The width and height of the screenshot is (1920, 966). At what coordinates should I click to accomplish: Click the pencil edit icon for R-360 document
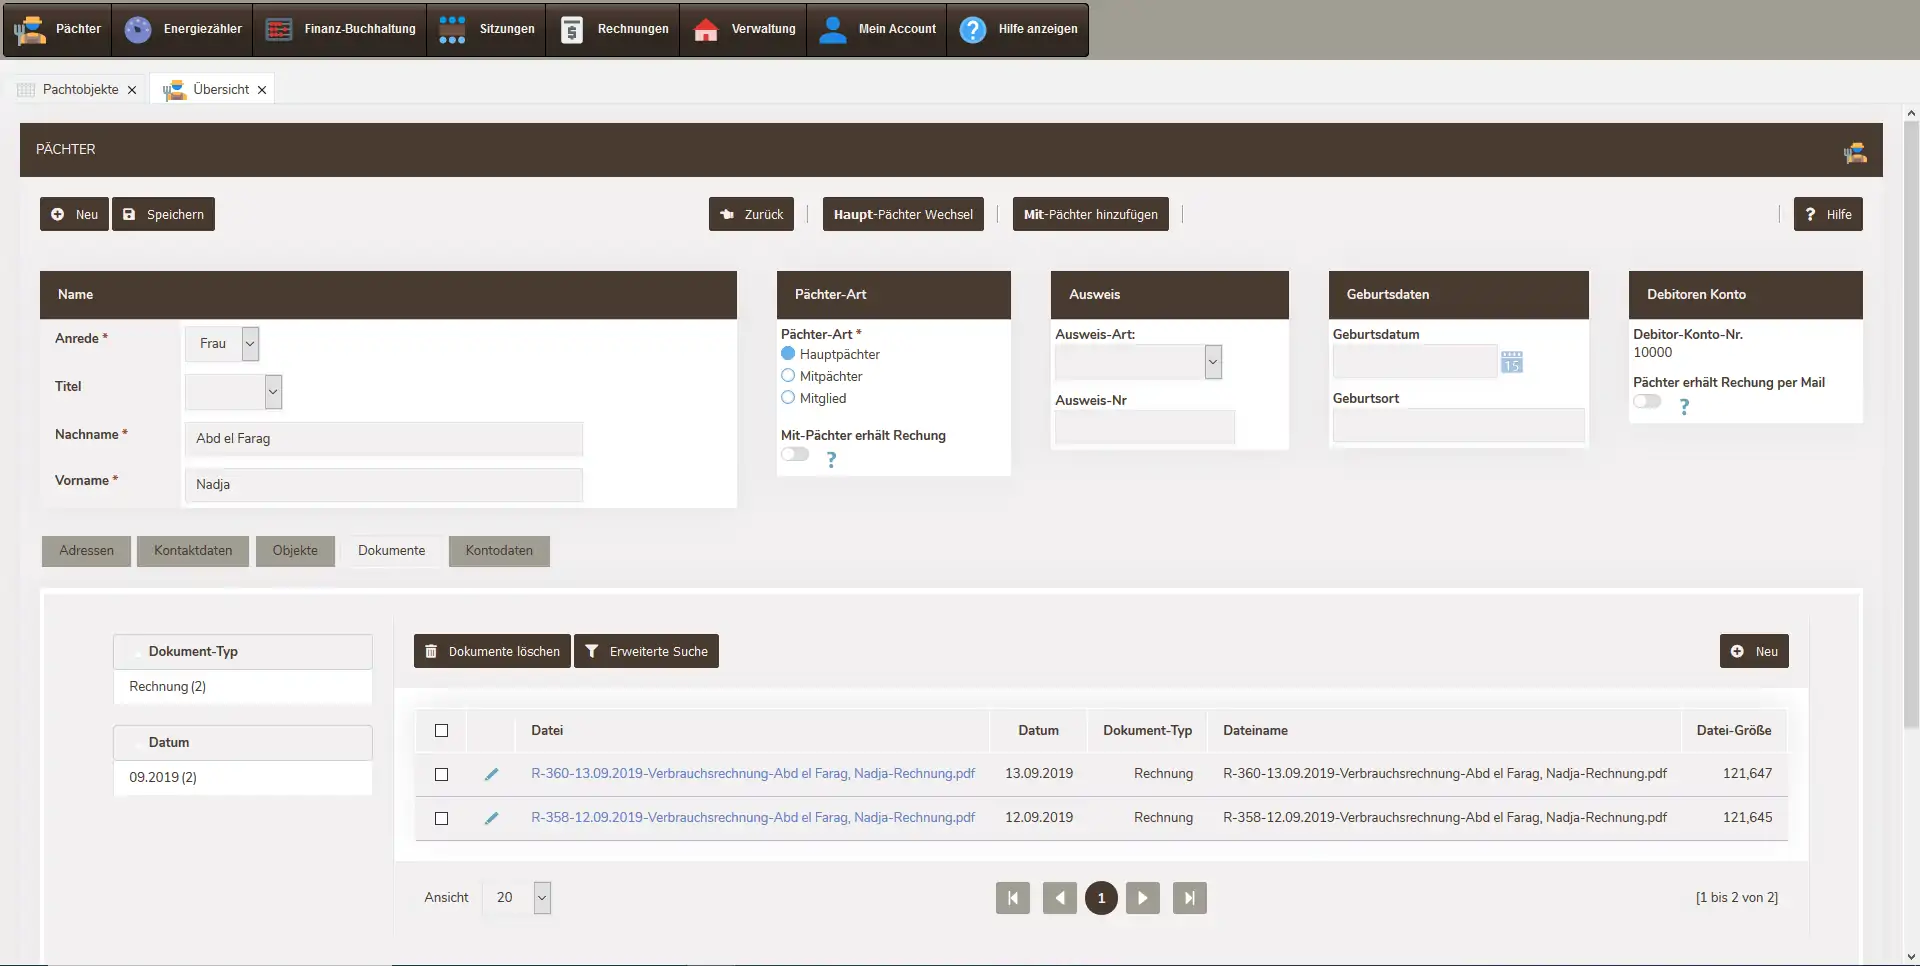491,774
